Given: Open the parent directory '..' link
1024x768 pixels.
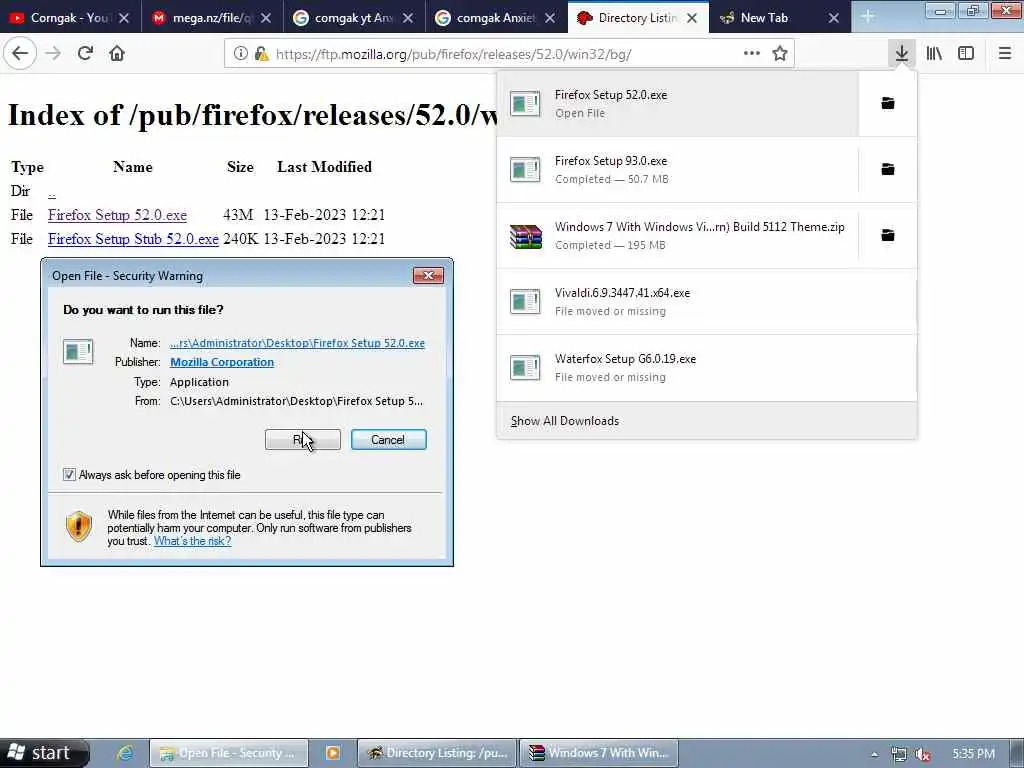Looking at the screenshot, I should pos(52,191).
